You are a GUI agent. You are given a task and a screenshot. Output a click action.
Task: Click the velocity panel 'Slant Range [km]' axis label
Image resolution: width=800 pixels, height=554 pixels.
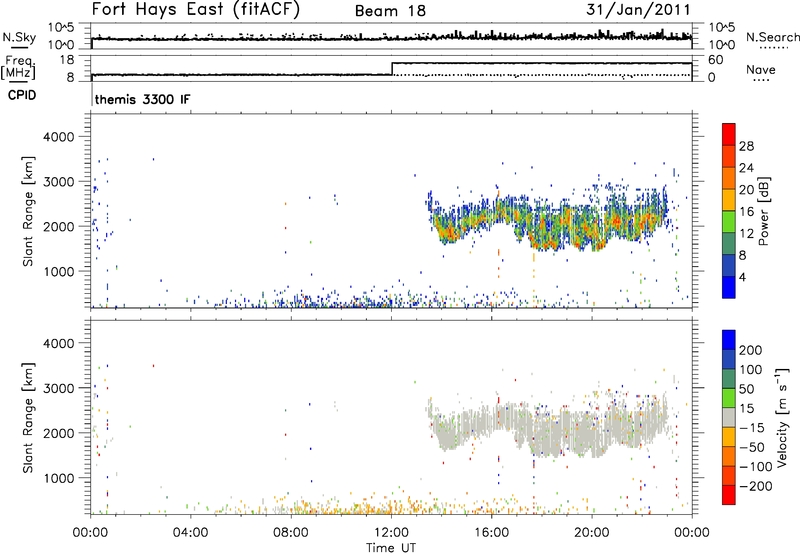[x=28, y=418]
